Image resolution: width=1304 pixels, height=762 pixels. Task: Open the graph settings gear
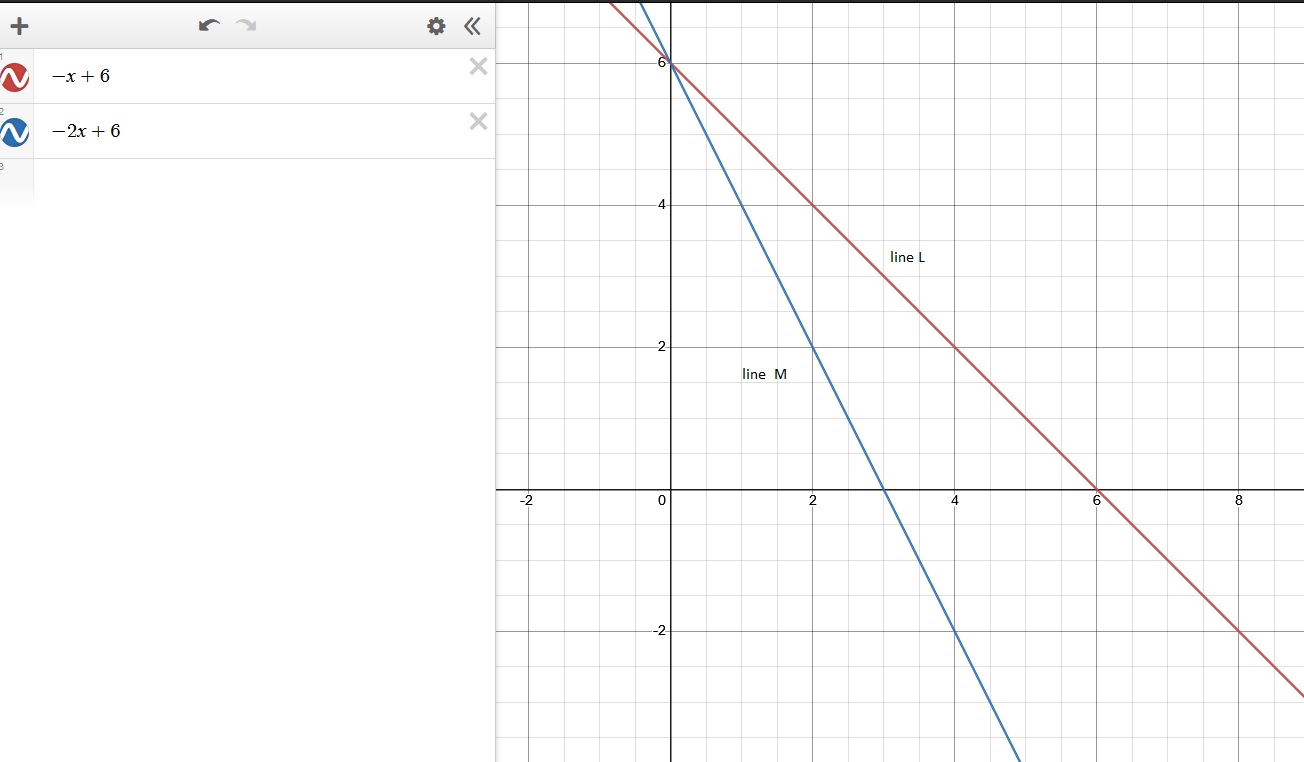click(x=436, y=26)
